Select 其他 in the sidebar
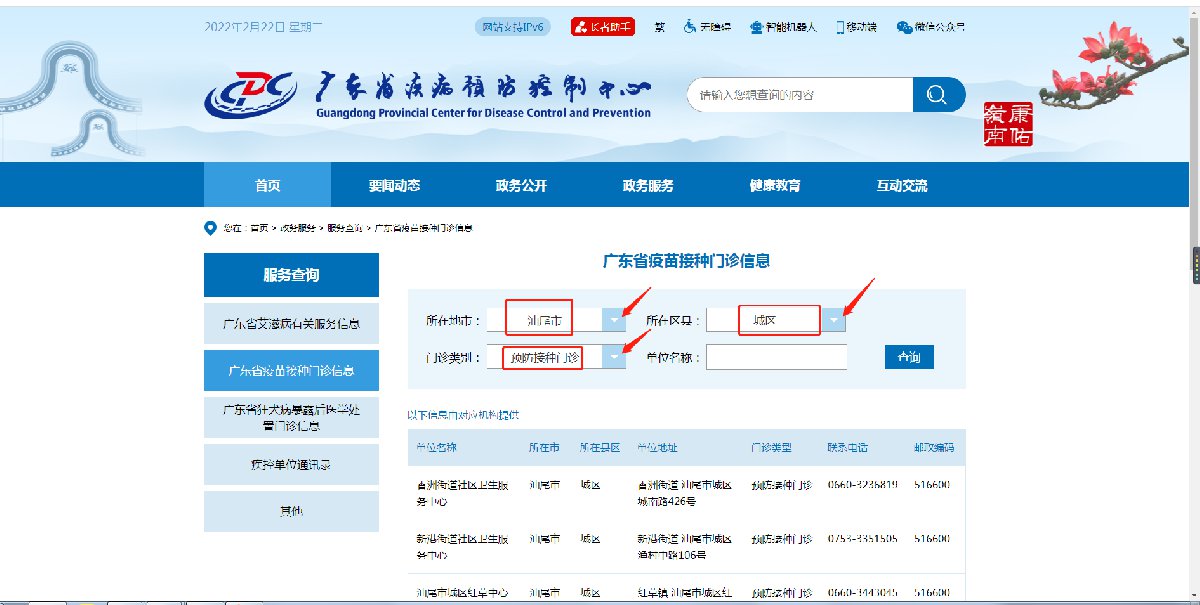Image resolution: width=1200 pixels, height=605 pixels. click(291, 511)
